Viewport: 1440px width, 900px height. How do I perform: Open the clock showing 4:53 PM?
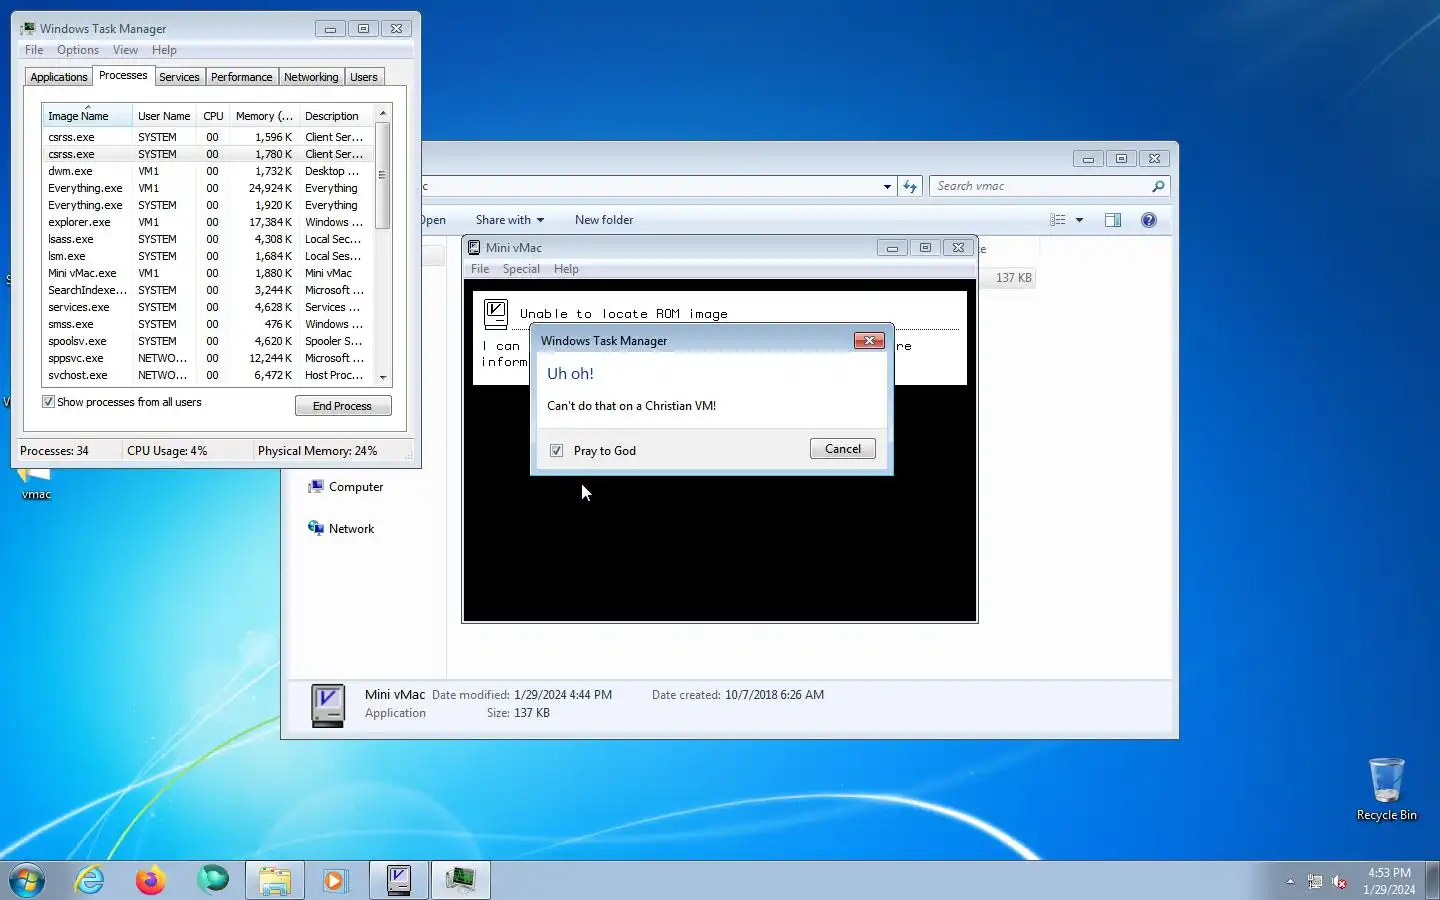(x=1389, y=881)
